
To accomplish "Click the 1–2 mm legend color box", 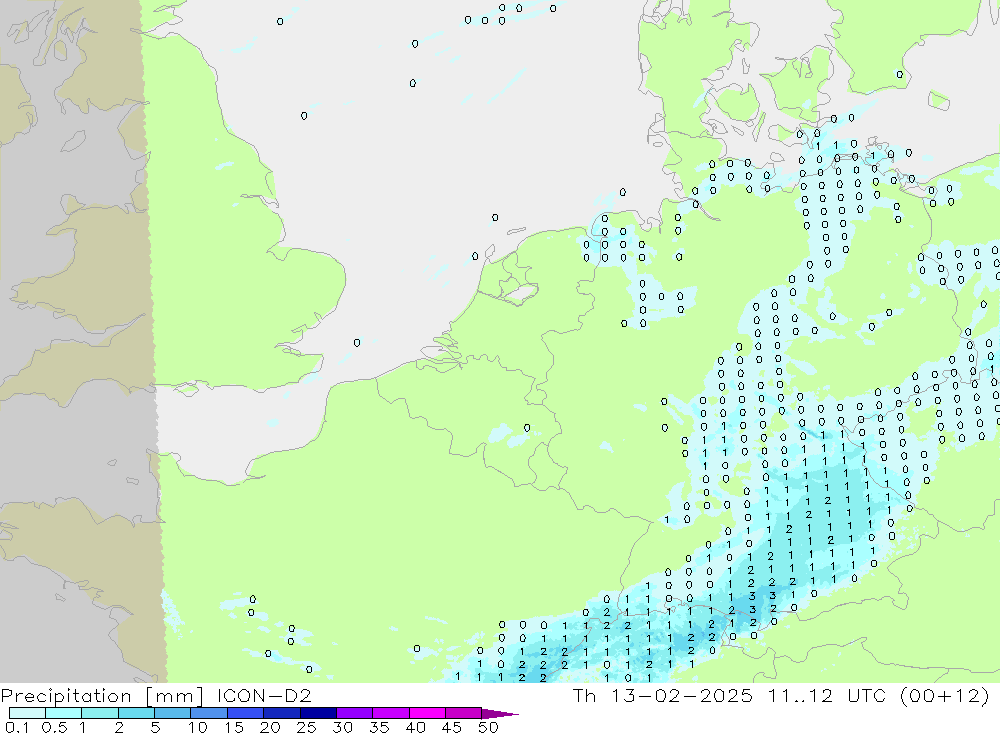I will click(x=100, y=713).
